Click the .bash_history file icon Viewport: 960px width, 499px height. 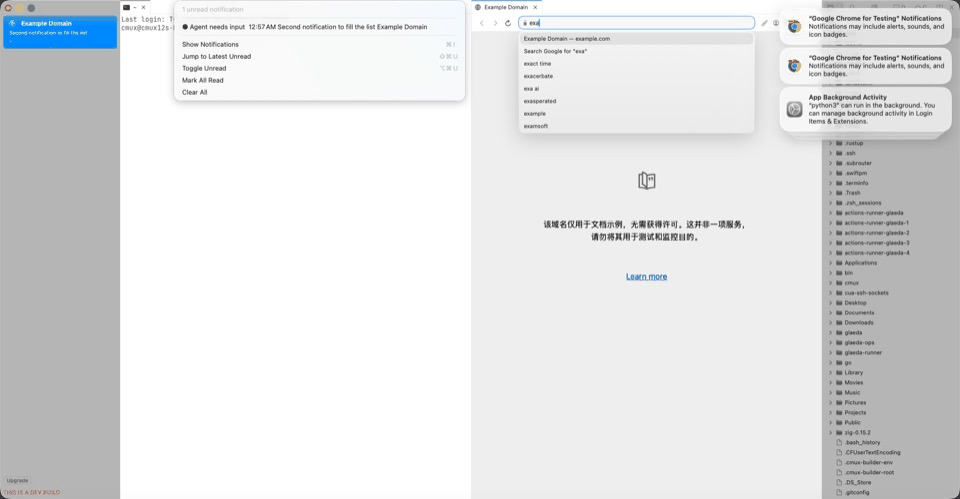(839, 442)
